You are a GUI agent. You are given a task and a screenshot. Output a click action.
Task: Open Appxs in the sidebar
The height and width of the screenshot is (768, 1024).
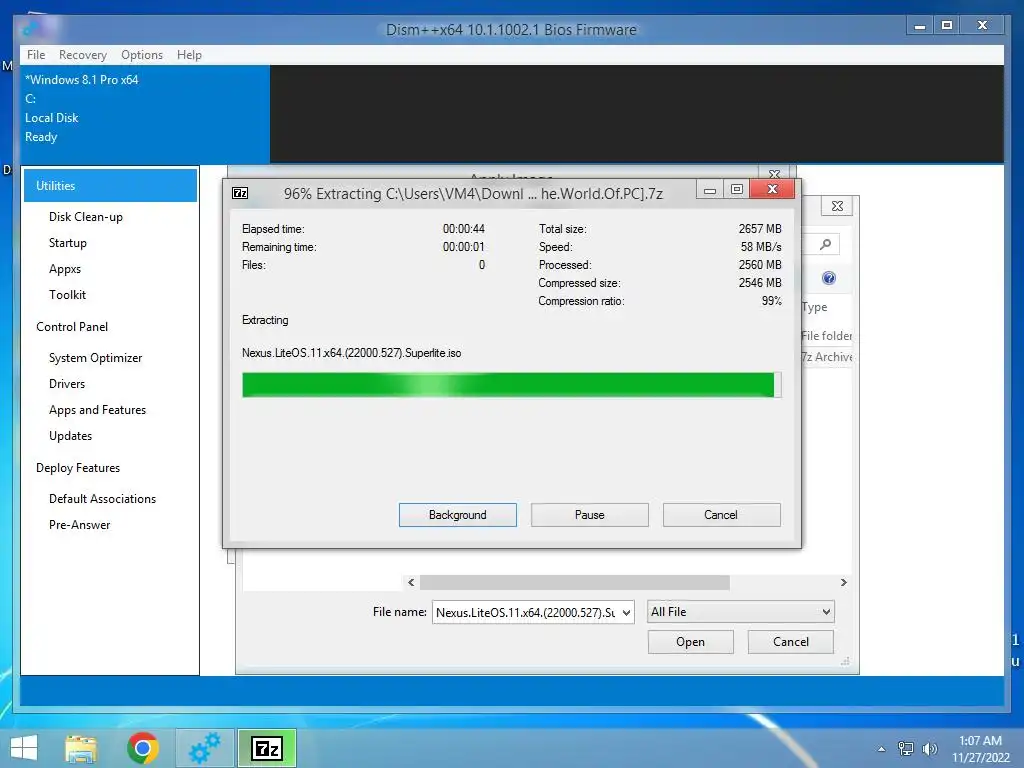[x=65, y=269]
